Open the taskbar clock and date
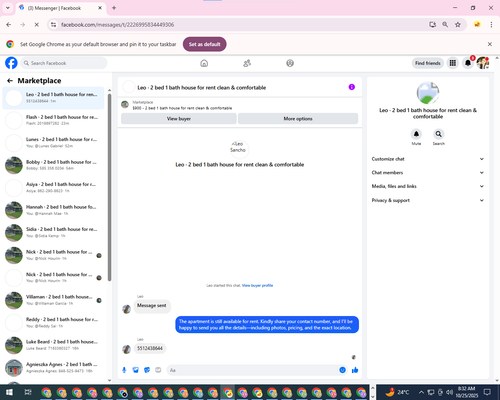This screenshot has width=500, height=400. coord(466,392)
